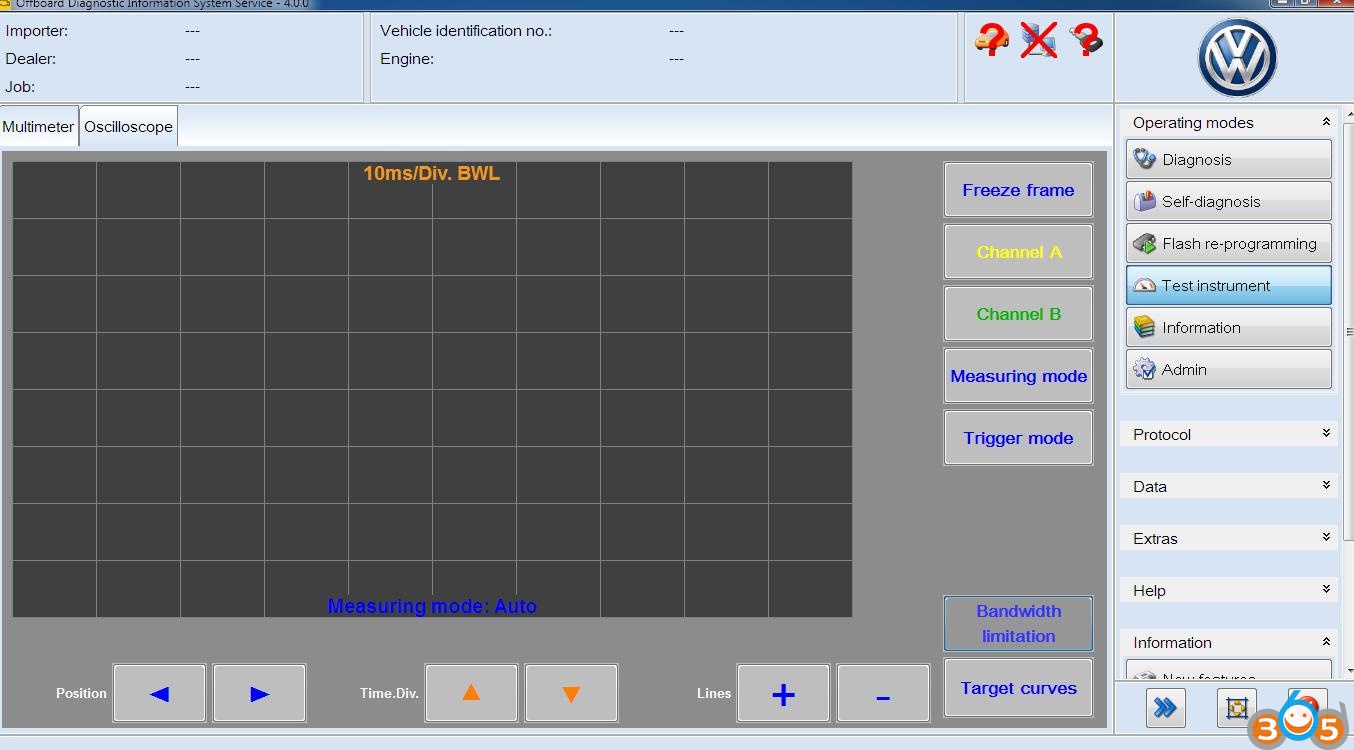This screenshot has width=1354, height=750.
Task: Open Self-diagnosis operating mode
Action: tap(1228, 201)
